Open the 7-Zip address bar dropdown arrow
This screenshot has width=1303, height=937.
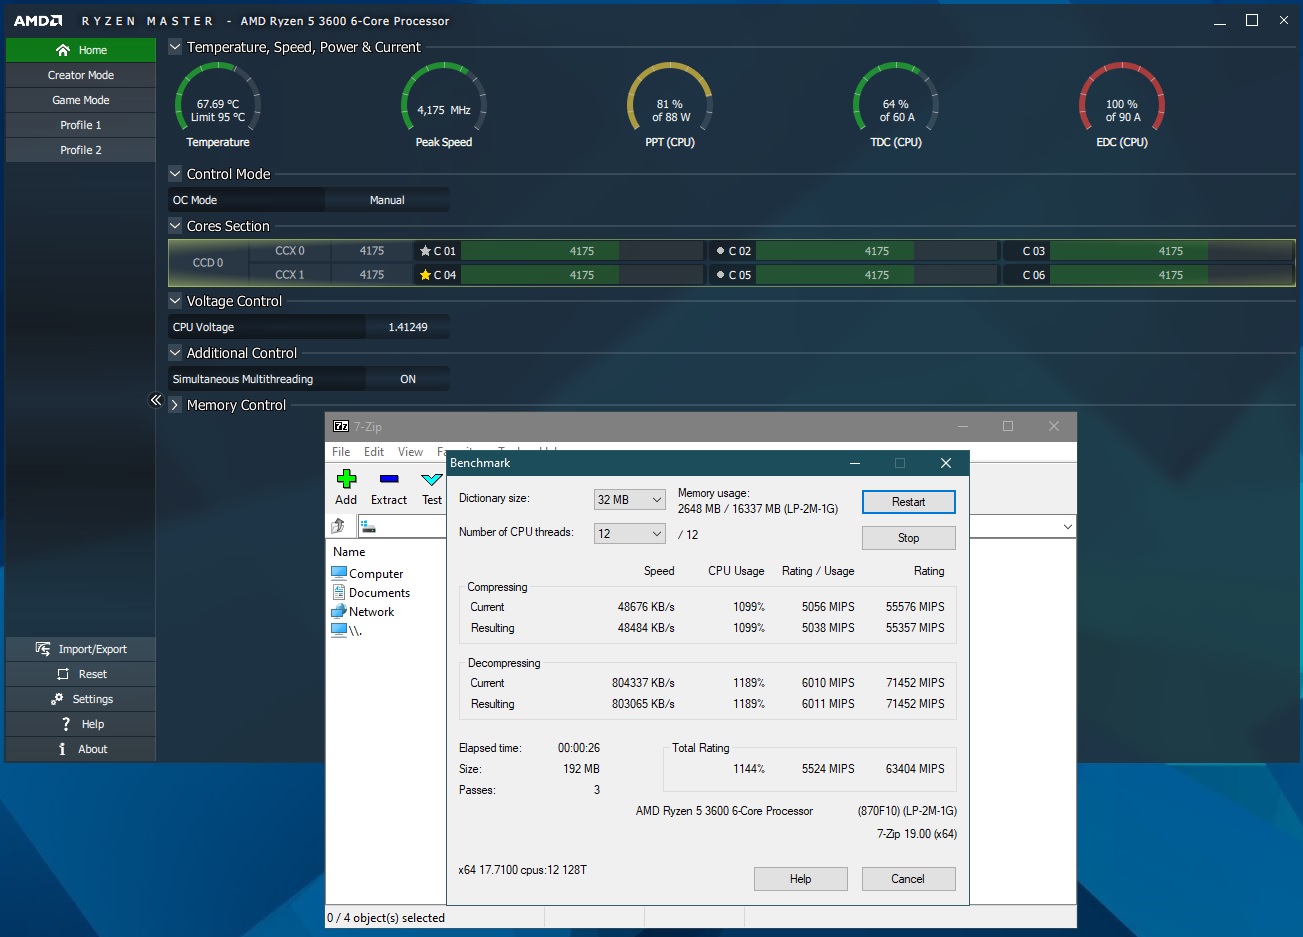[1067, 526]
